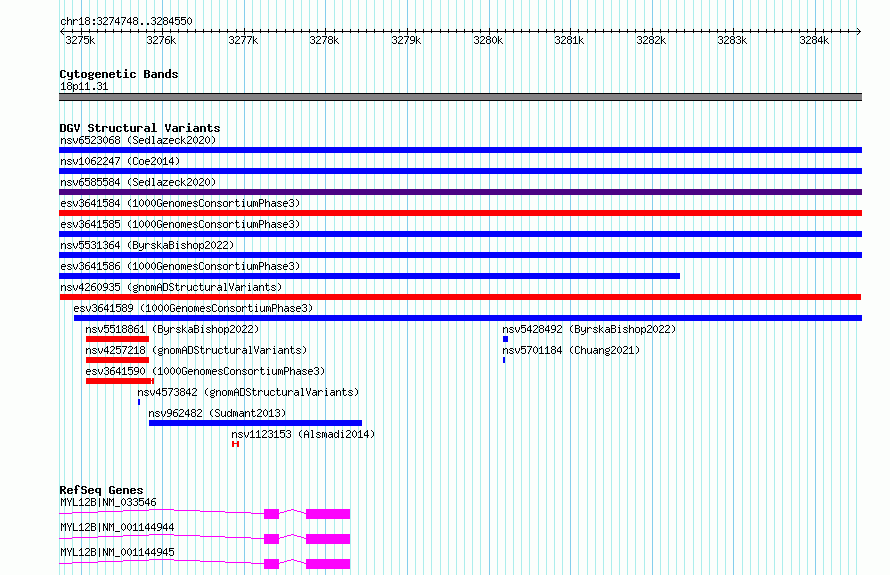Screen dimensions: 890x575
Task: Click the 3280k ruler position
Action: (x=488, y=40)
